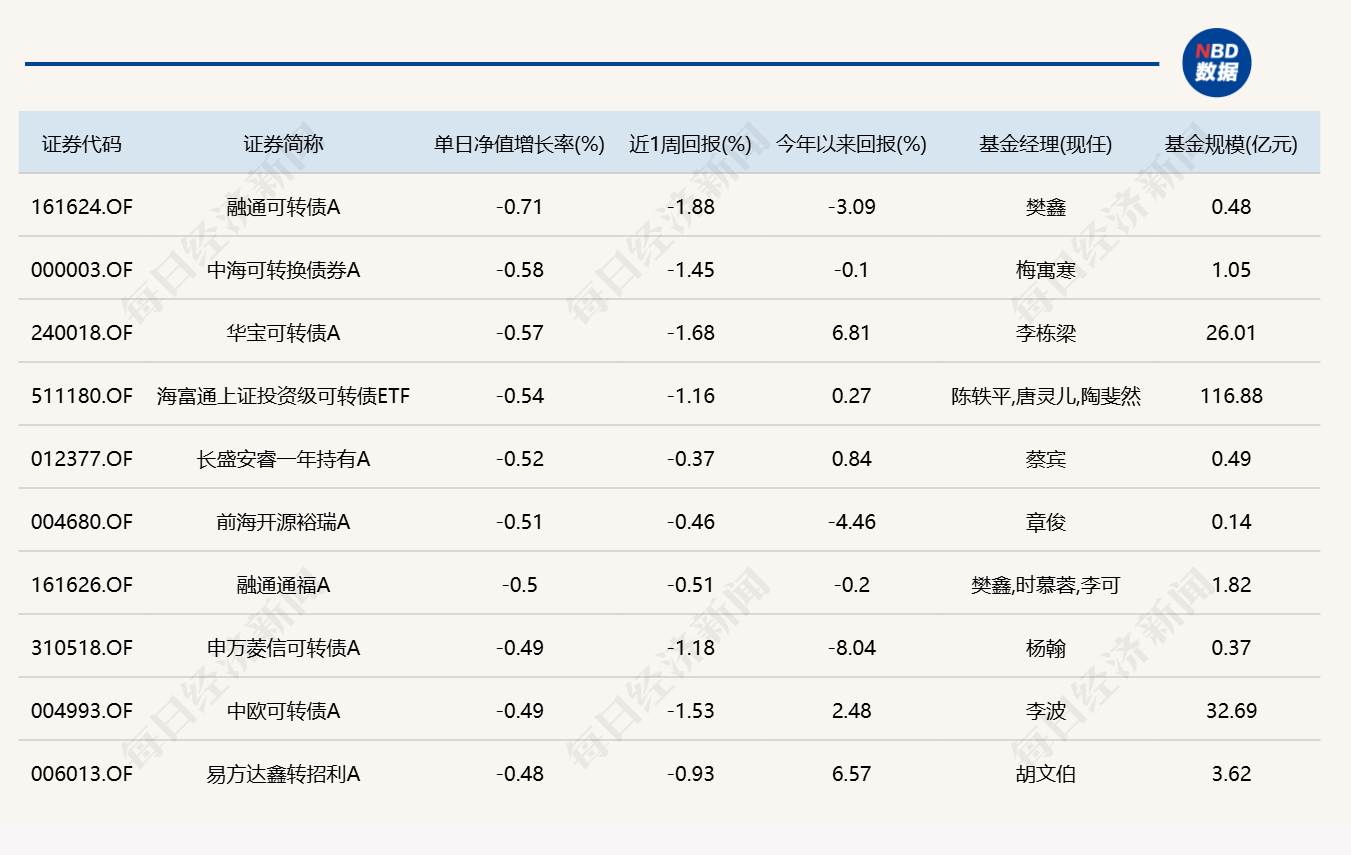The height and width of the screenshot is (855, 1351).
Task: Click the 基金经理(现任) column header
Action: coord(1046,144)
